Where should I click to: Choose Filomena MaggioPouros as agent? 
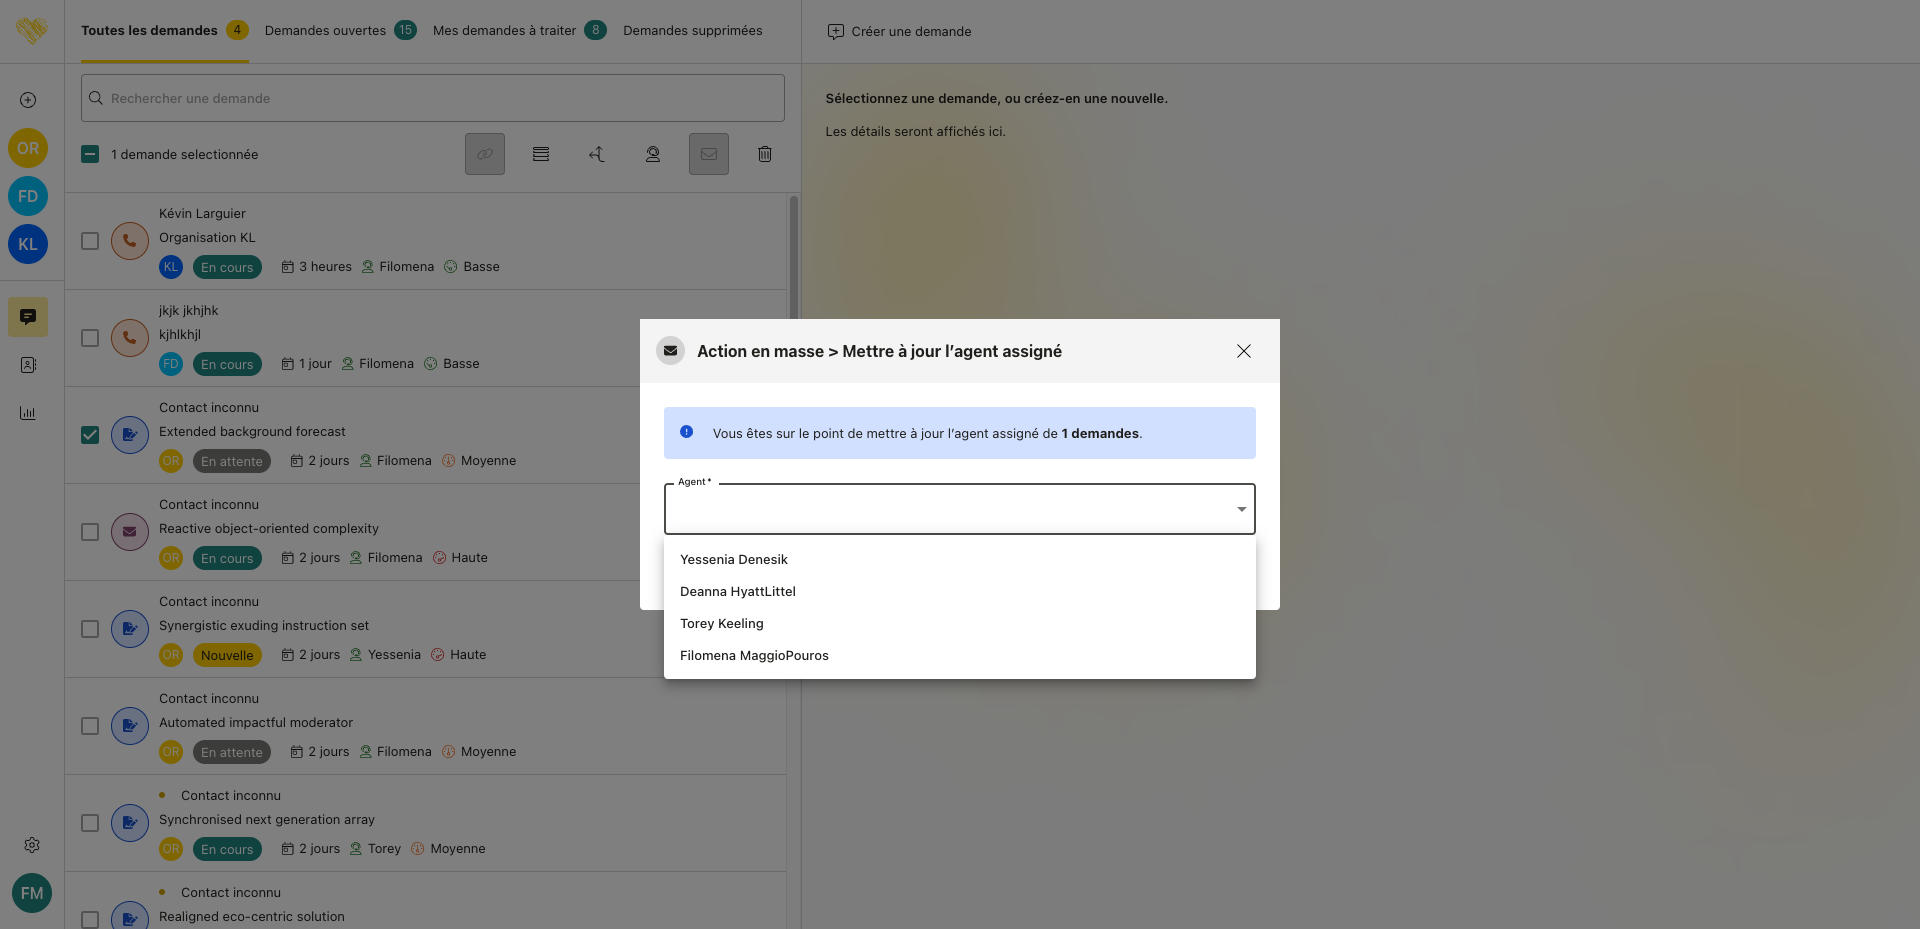pyautogui.click(x=754, y=655)
